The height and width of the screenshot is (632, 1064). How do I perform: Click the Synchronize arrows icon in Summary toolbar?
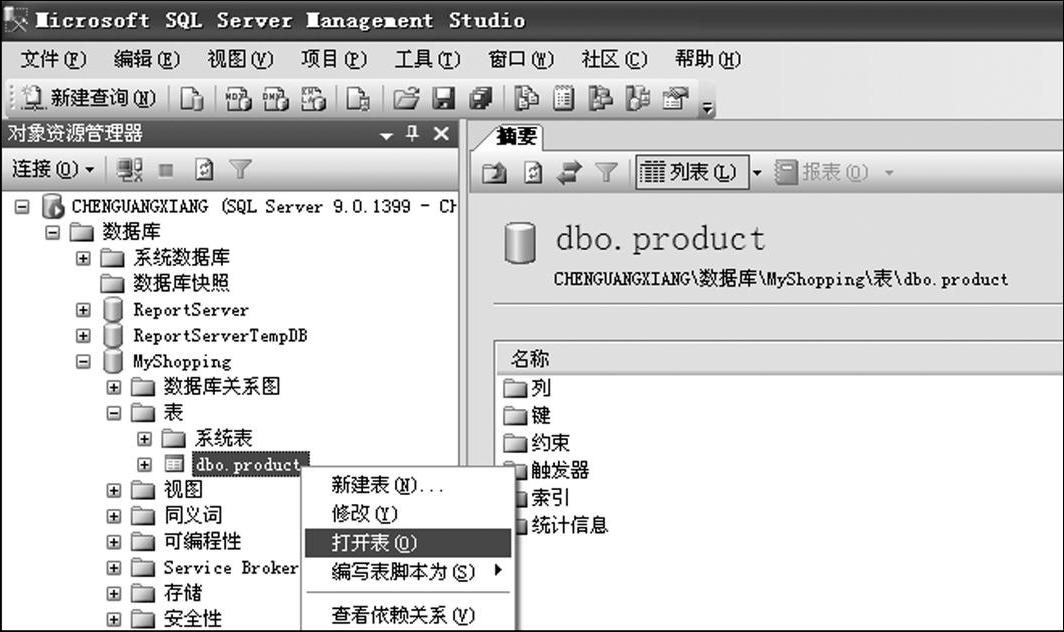coord(569,173)
